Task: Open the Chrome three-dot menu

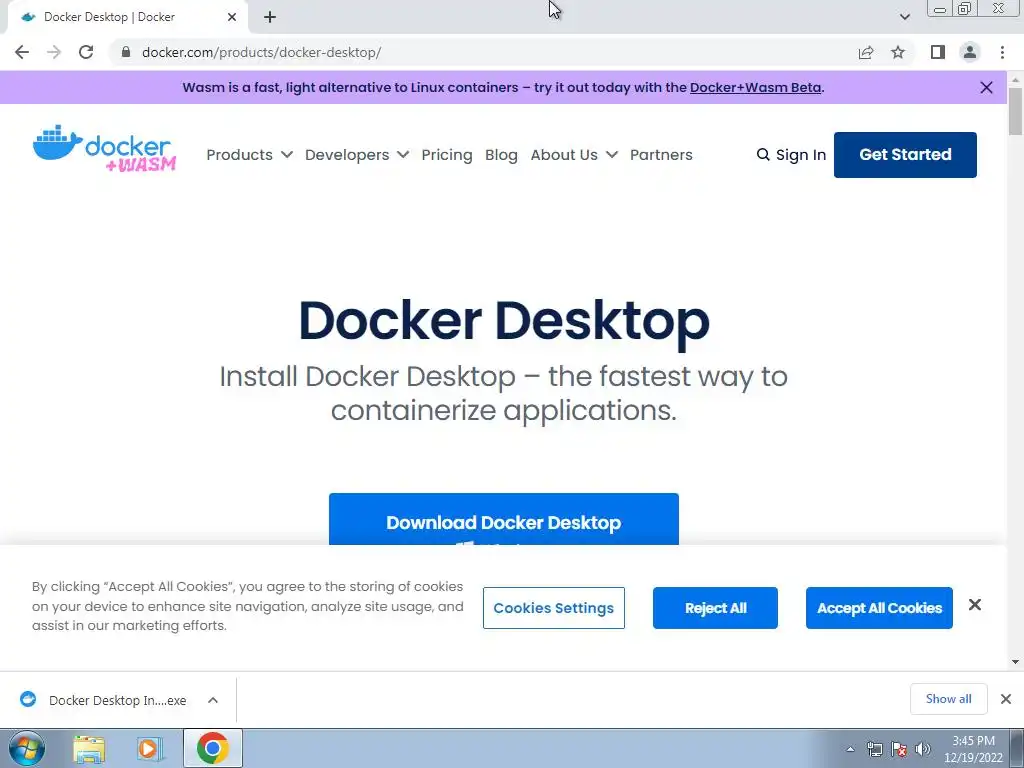Action: tap(1002, 52)
